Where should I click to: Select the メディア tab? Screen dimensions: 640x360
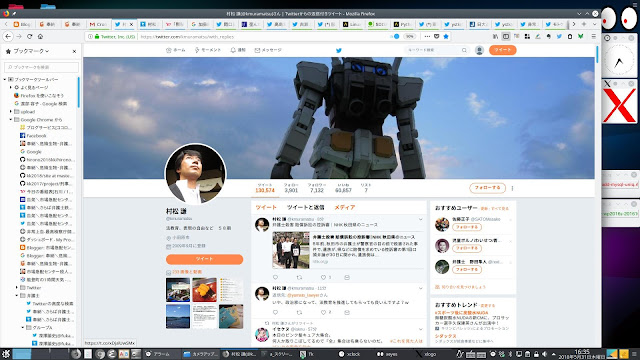345,207
